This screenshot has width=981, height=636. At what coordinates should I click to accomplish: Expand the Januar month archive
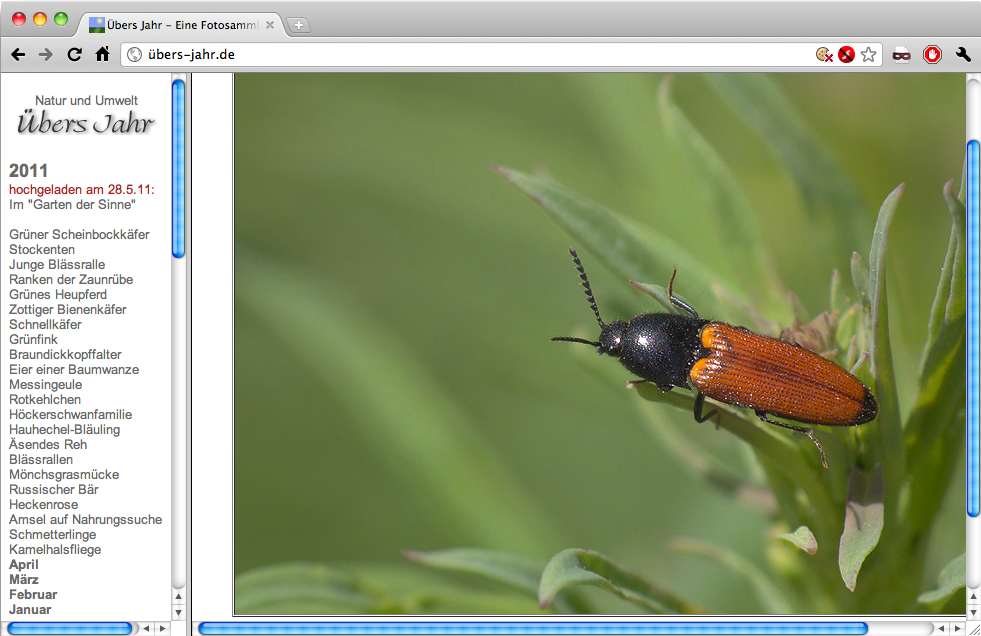pos(30,610)
